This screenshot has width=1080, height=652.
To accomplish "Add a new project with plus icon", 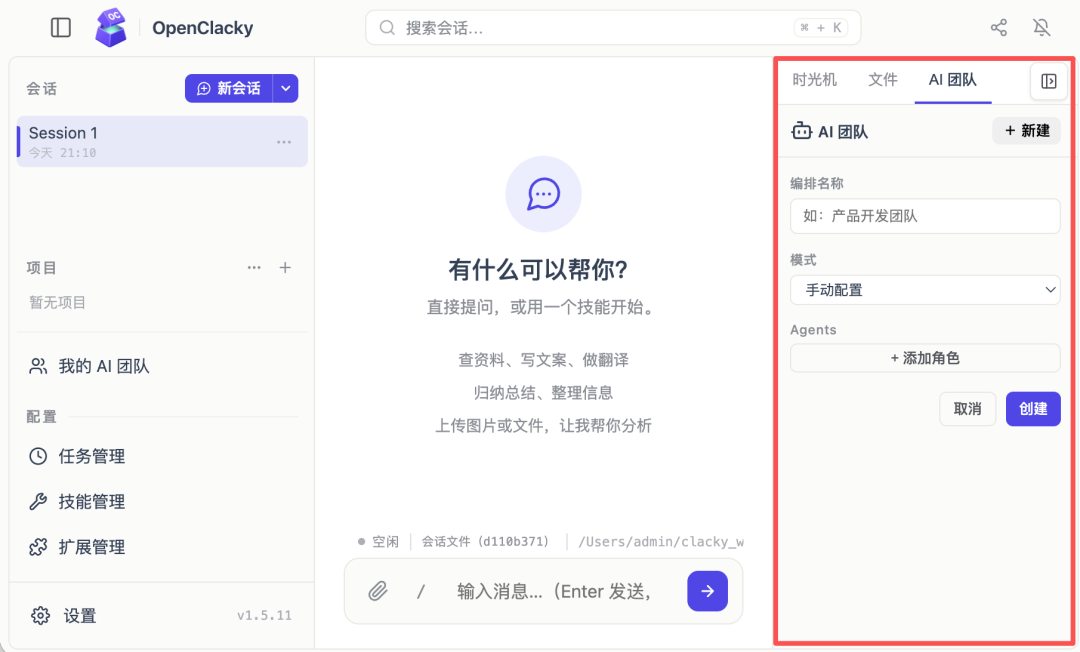I will (285, 268).
